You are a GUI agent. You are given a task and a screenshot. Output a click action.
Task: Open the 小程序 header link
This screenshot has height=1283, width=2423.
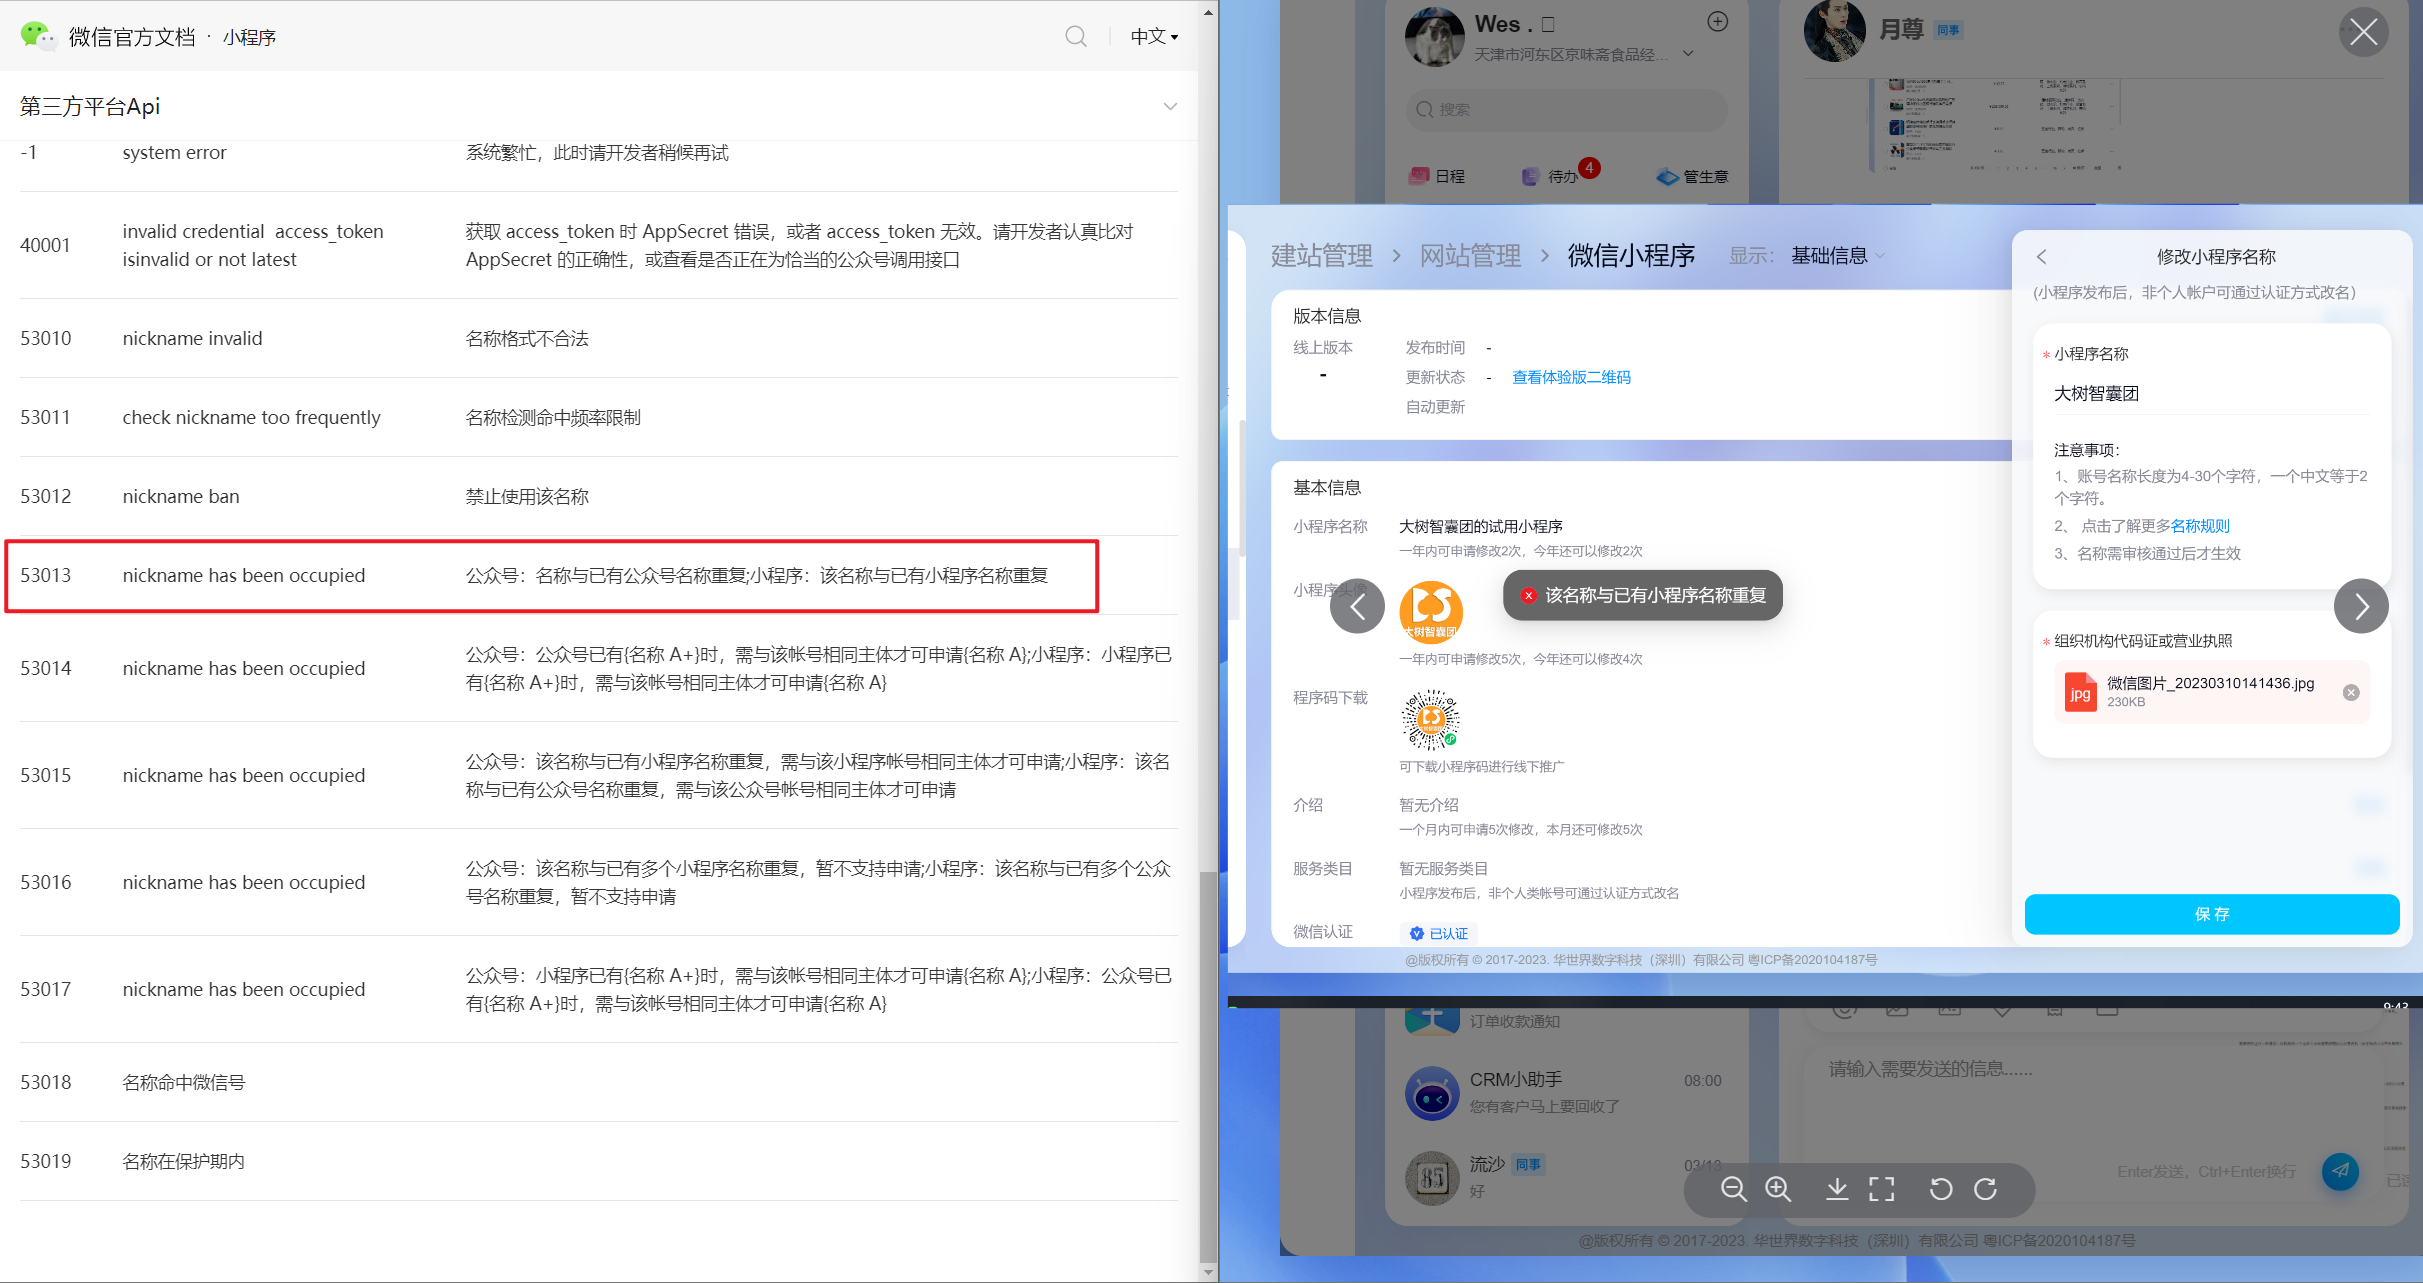(249, 37)
